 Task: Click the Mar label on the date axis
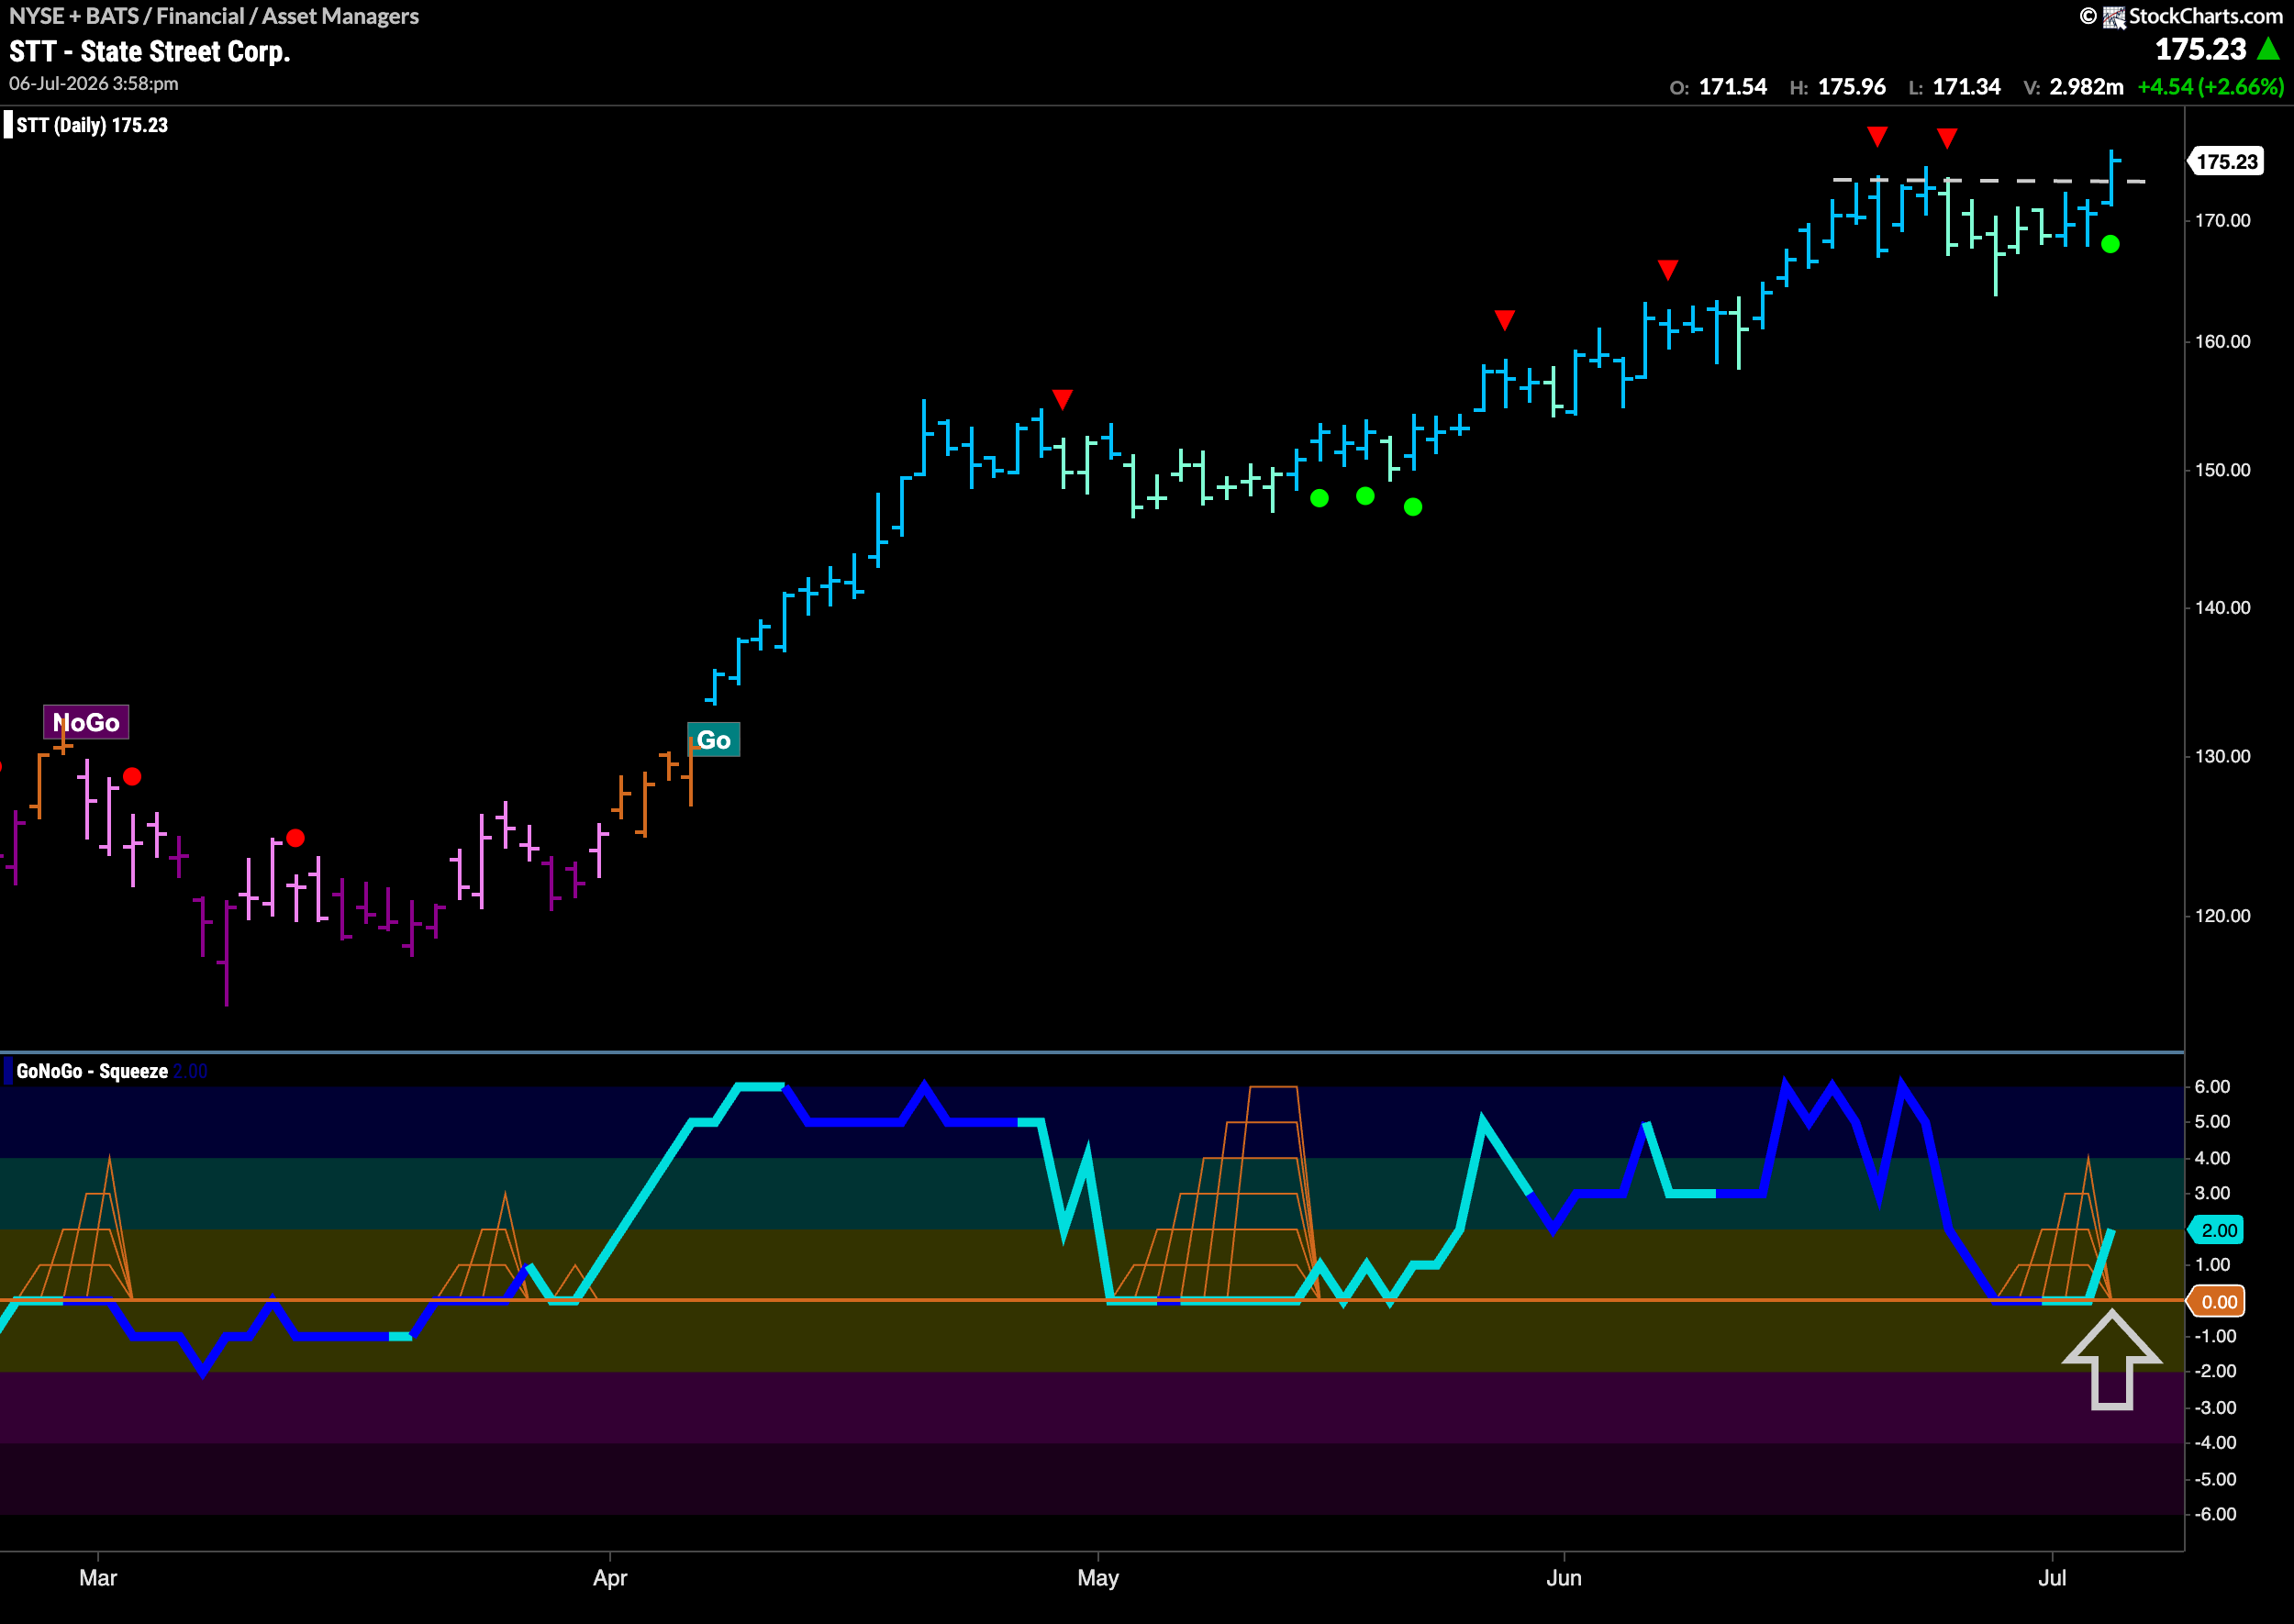98,1578
